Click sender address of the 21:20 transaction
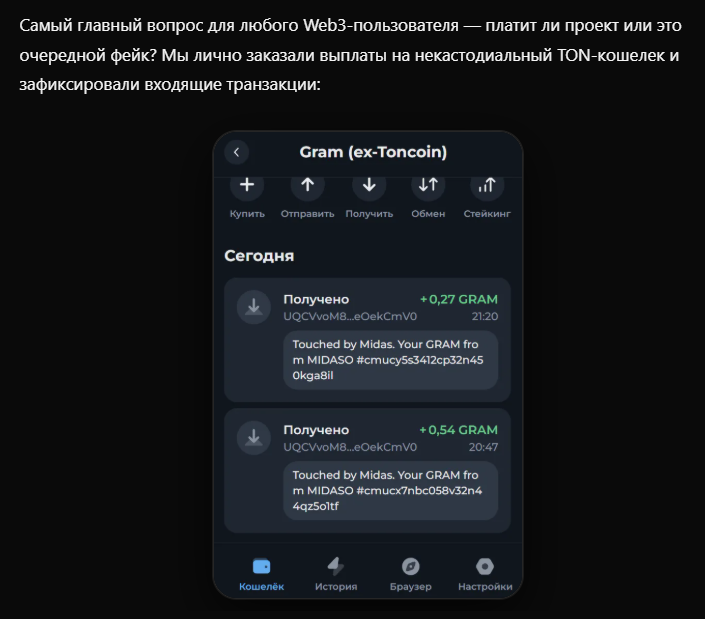705x619 pixels. pyautogui.click(x=350, y=316)
